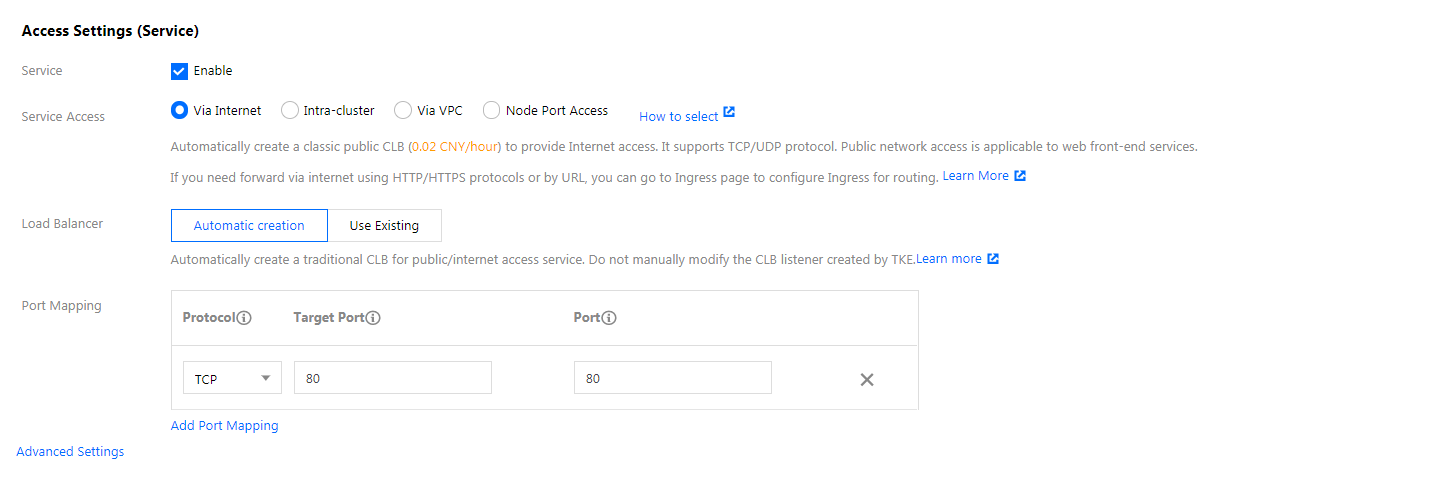Click external link icon after Ingress Learn More

1020,176
